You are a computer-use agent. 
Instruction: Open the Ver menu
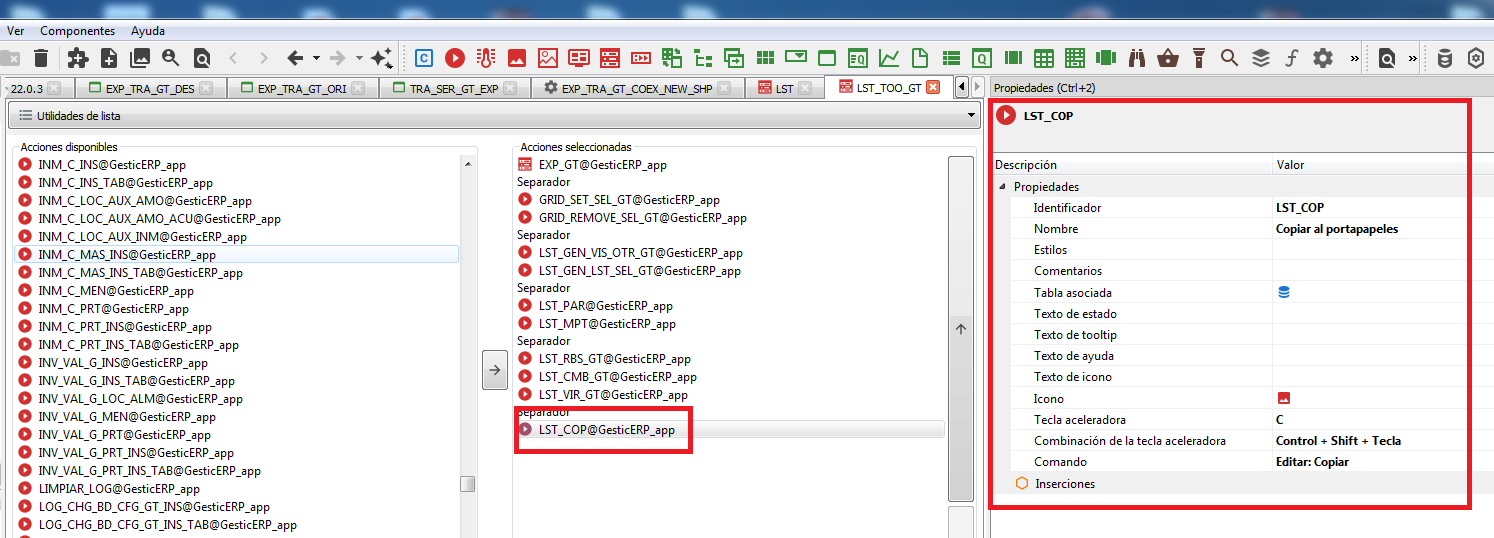point(16,31)
